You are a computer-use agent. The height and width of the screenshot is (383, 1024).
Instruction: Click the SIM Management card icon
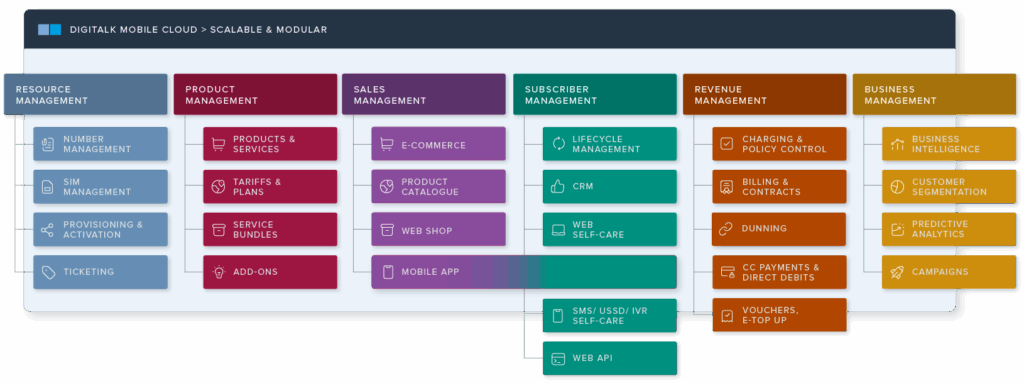(x=47, y=187)
